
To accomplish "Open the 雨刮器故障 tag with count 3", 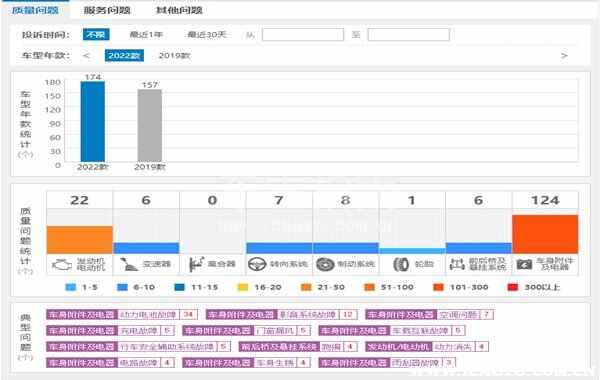I will pyautogui.click(x=387, y=362).
